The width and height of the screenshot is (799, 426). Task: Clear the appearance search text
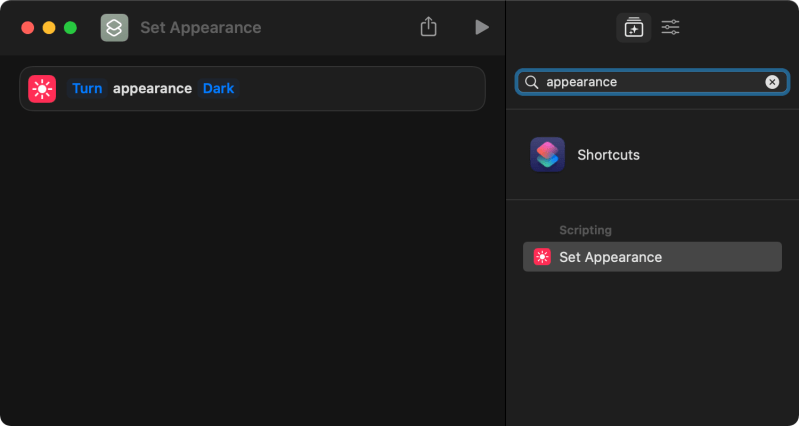(772, 82)
